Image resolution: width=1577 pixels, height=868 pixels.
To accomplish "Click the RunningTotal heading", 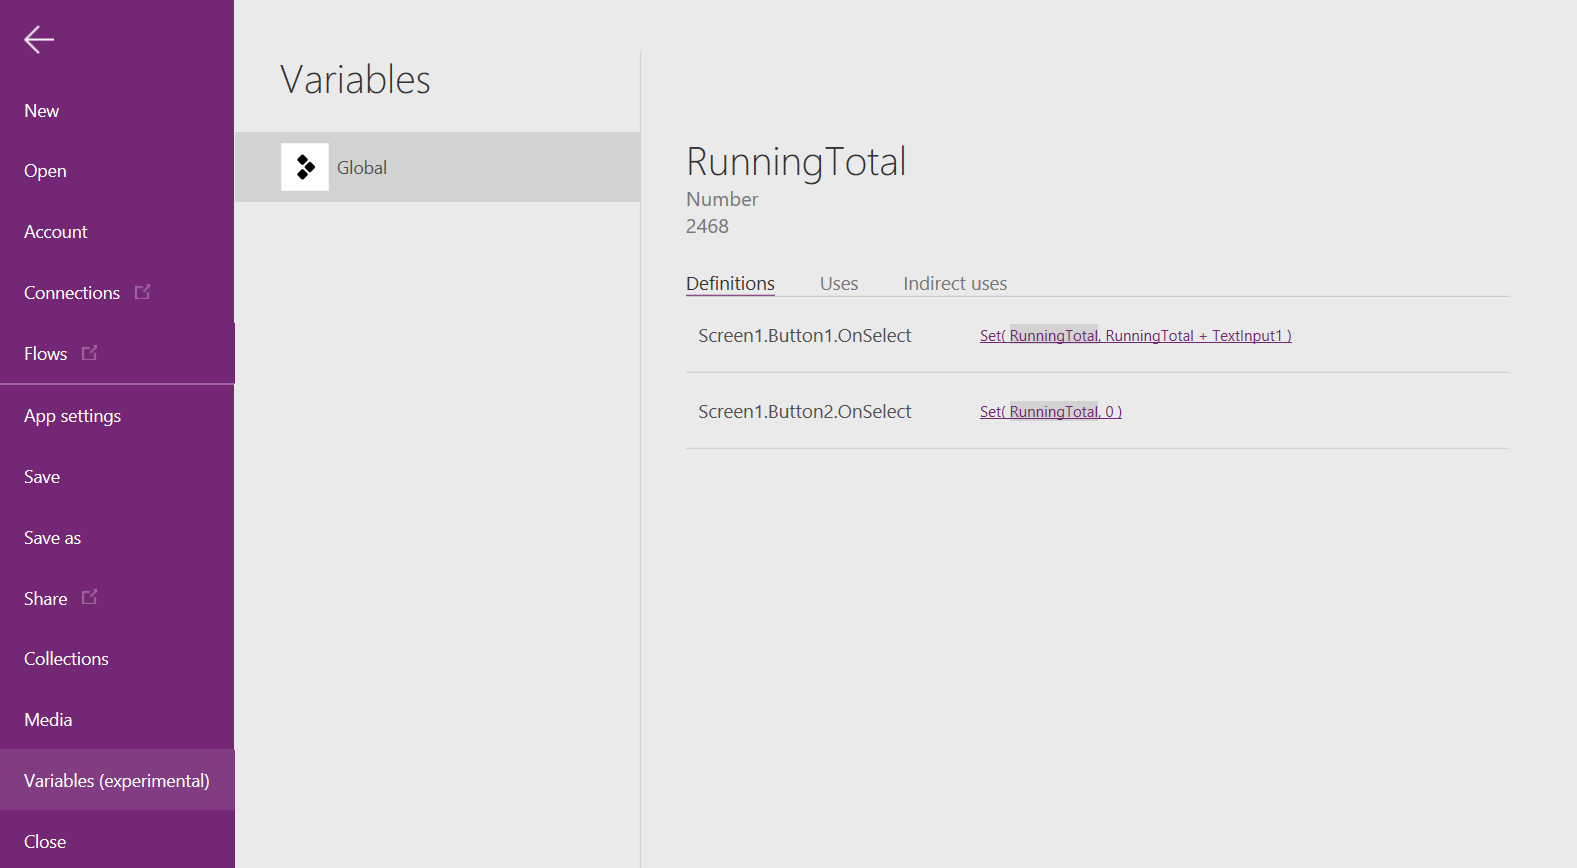I will point(796,162).
